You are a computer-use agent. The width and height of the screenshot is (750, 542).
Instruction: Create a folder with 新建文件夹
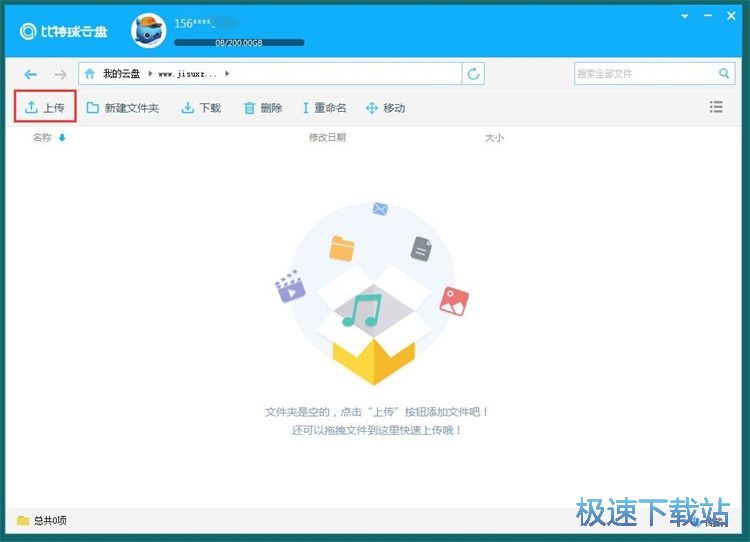coord(122,108)
